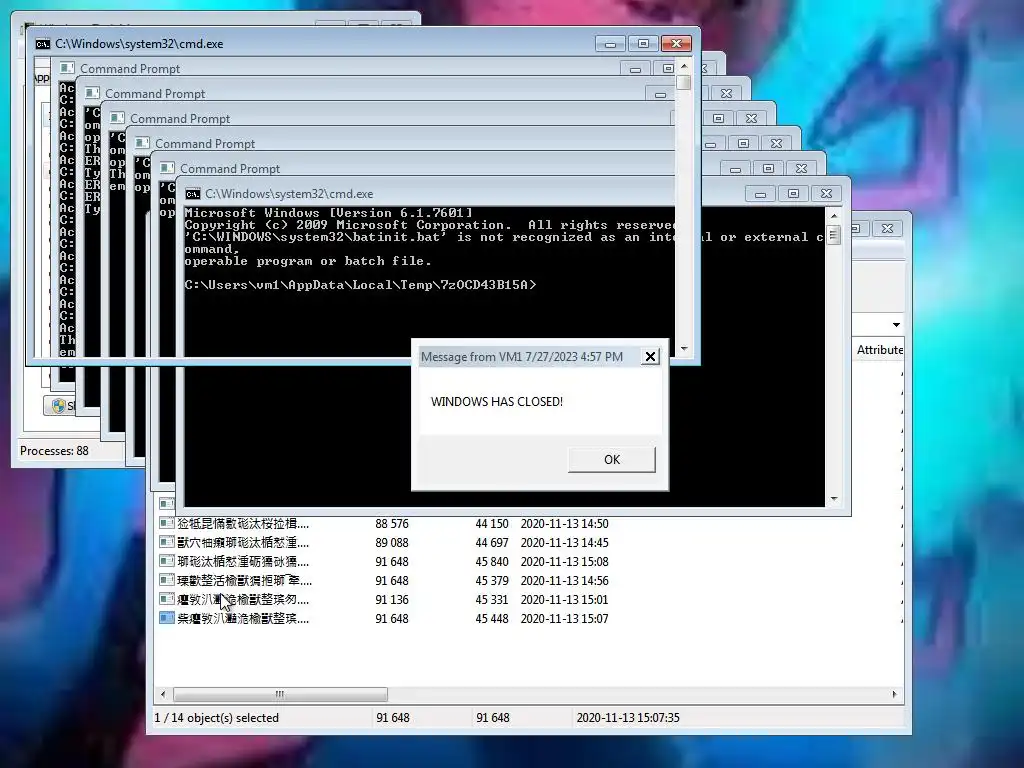Click the Task Manager shield button for all users
The image size is (1024, 768).
coord(59,406)
